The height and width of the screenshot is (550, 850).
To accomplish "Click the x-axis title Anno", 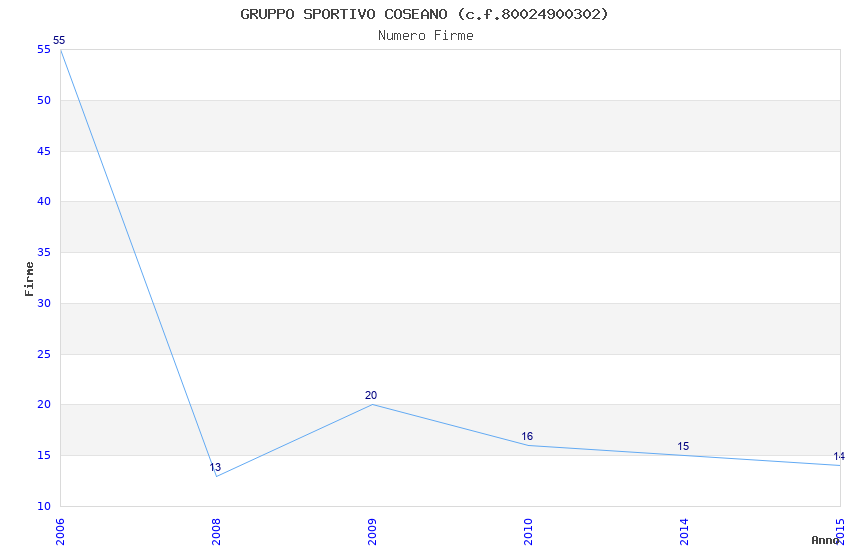I will coord(825,540).
